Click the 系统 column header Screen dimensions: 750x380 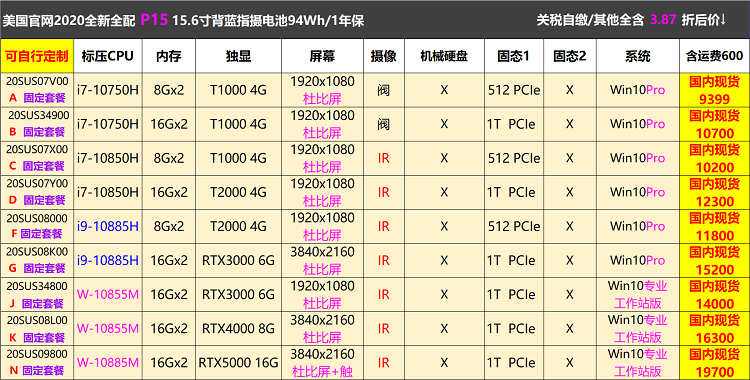638,56
